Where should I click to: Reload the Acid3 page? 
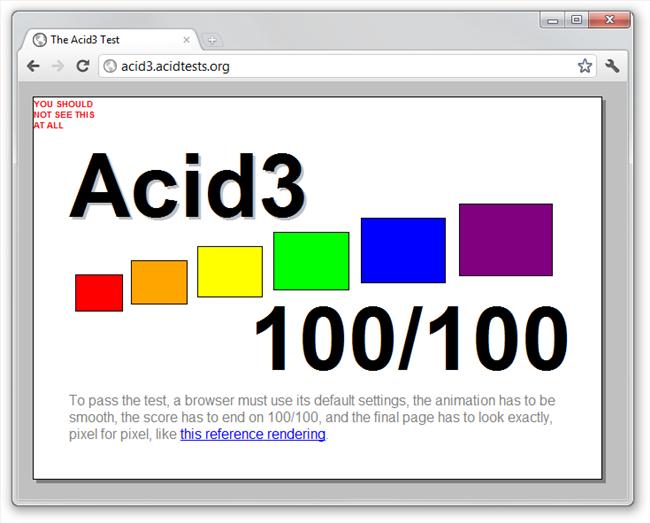pyautogui.click(x=83, y=66)
